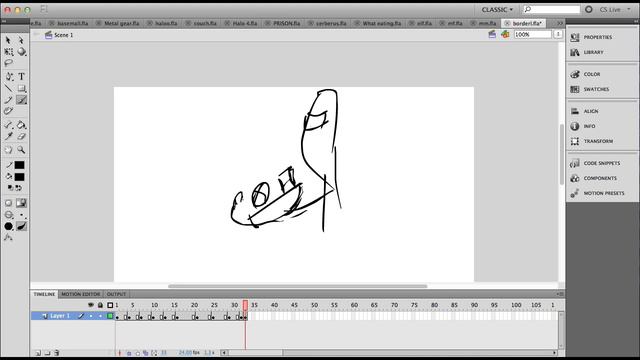
Task: Toggle Object Drawing mode option
Action: (x=8, y=203)
